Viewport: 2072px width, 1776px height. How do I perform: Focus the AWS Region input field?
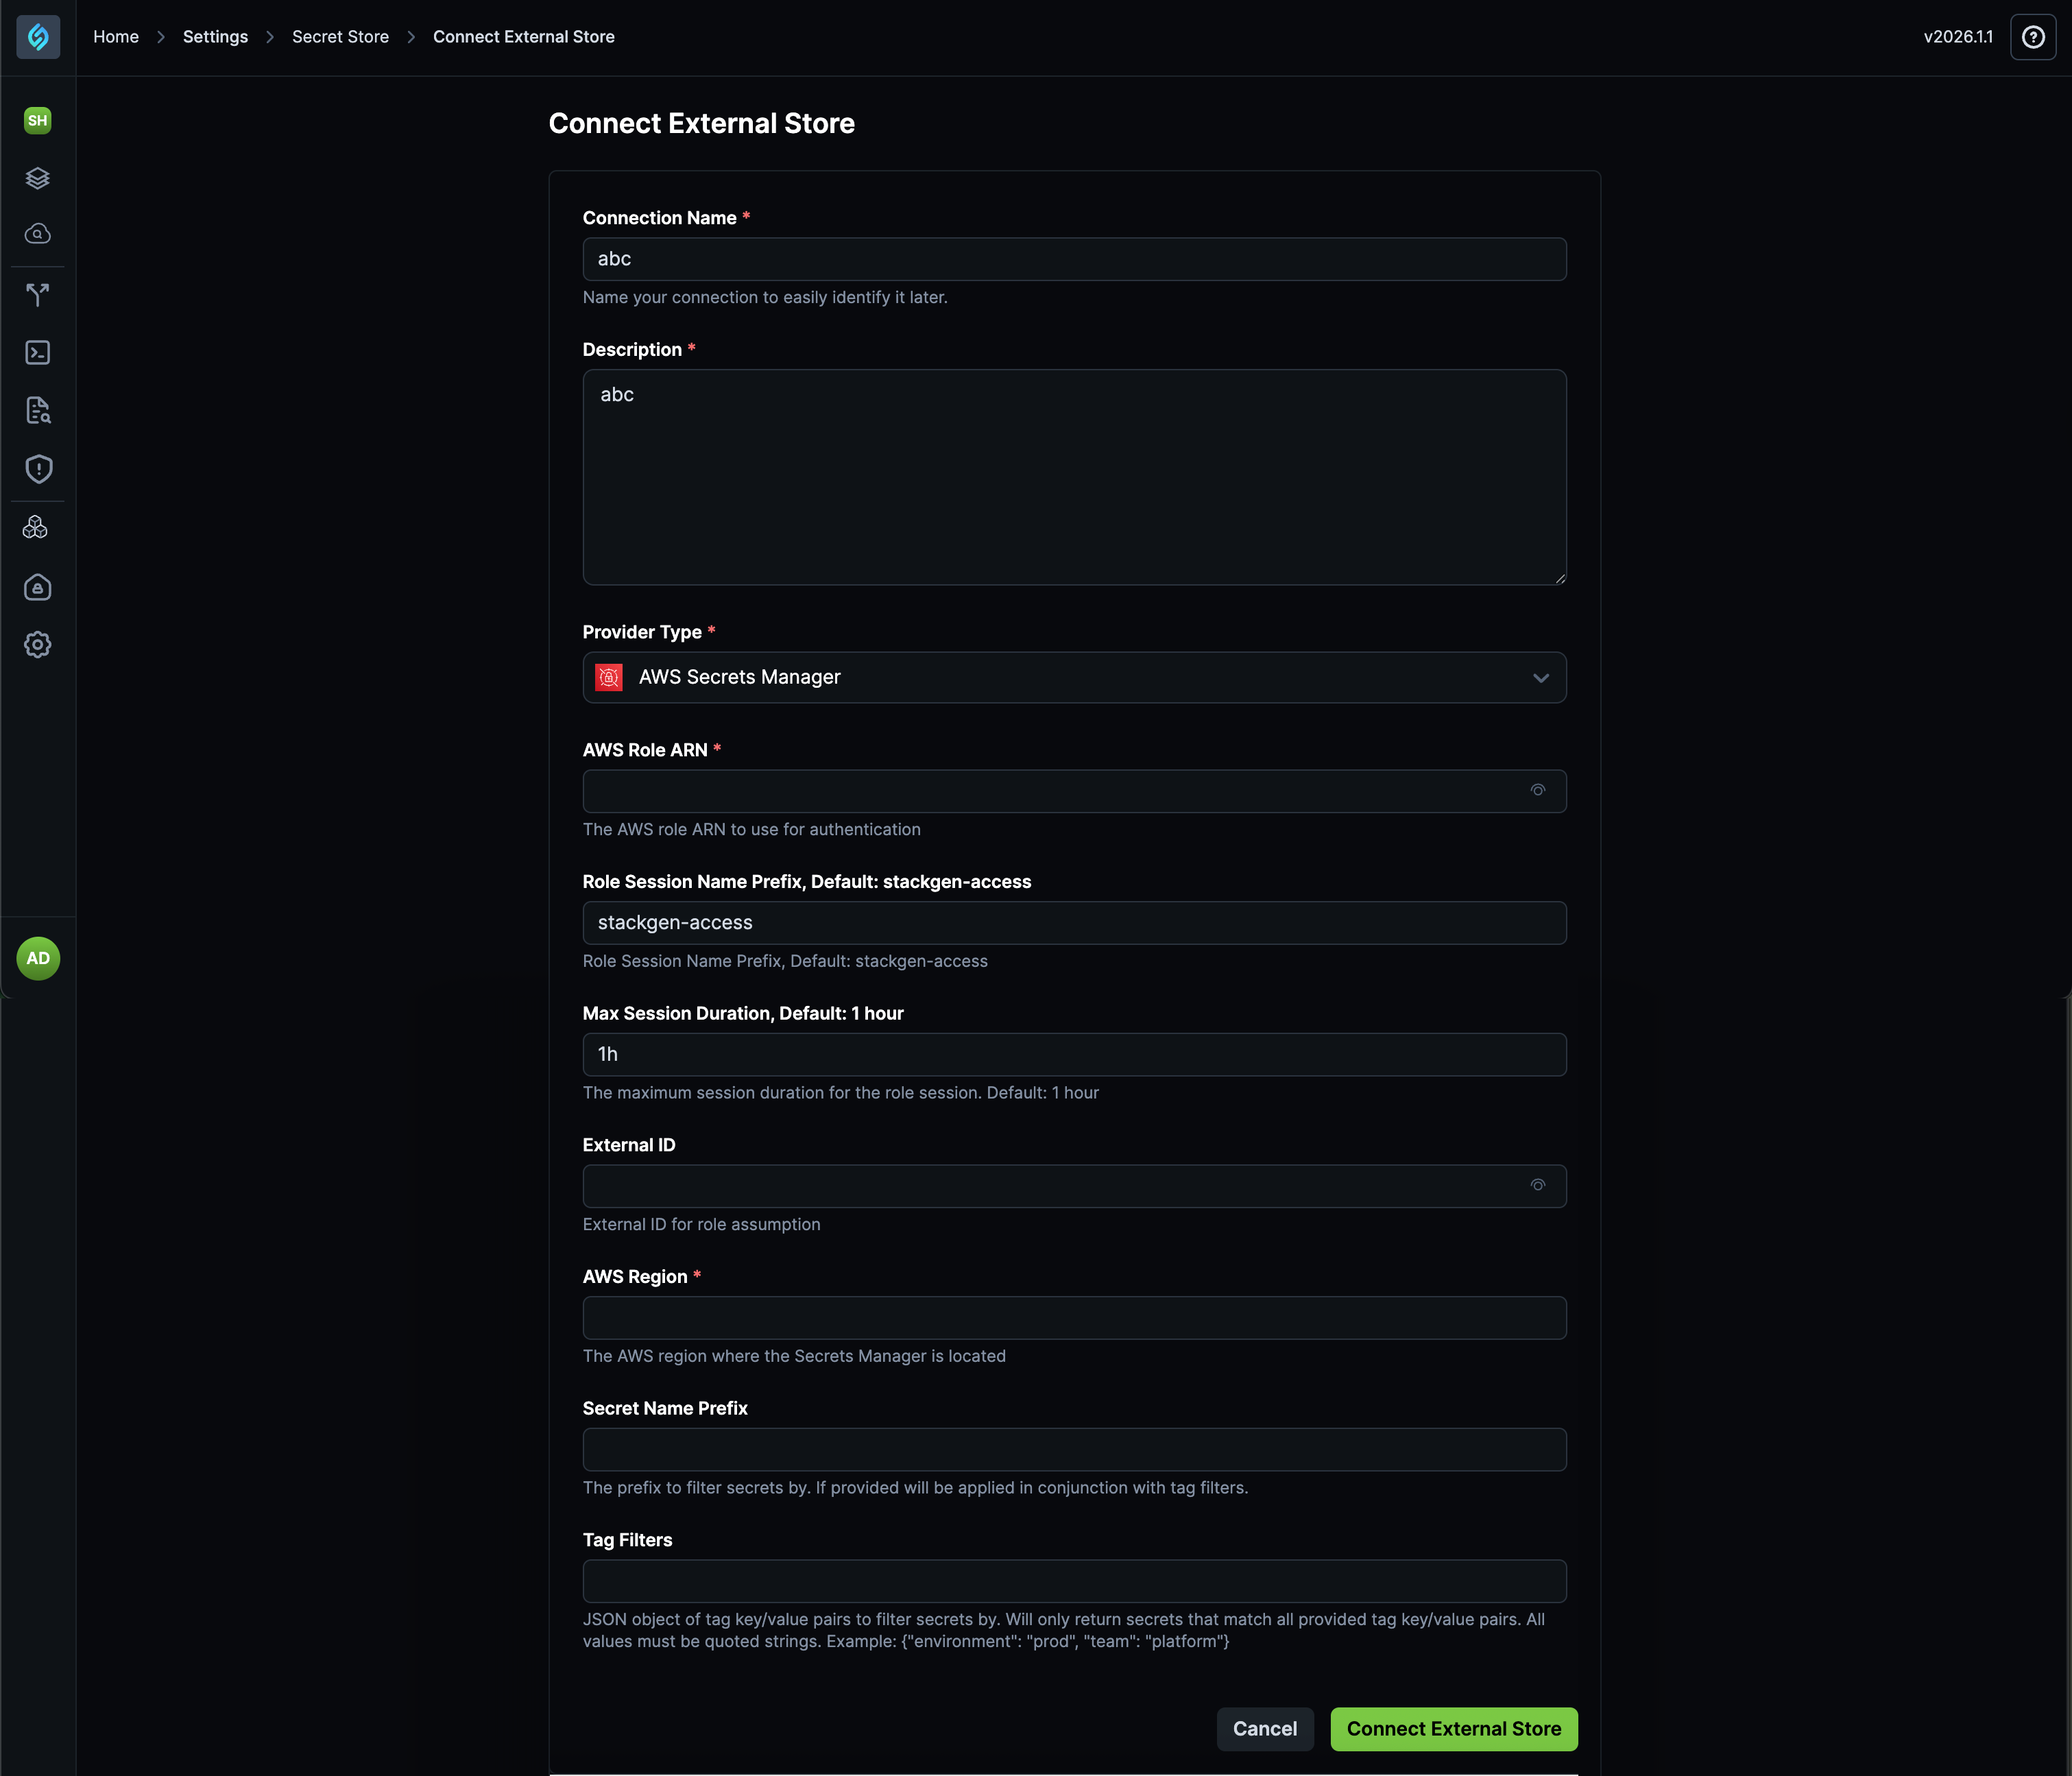(1074, 1318)
